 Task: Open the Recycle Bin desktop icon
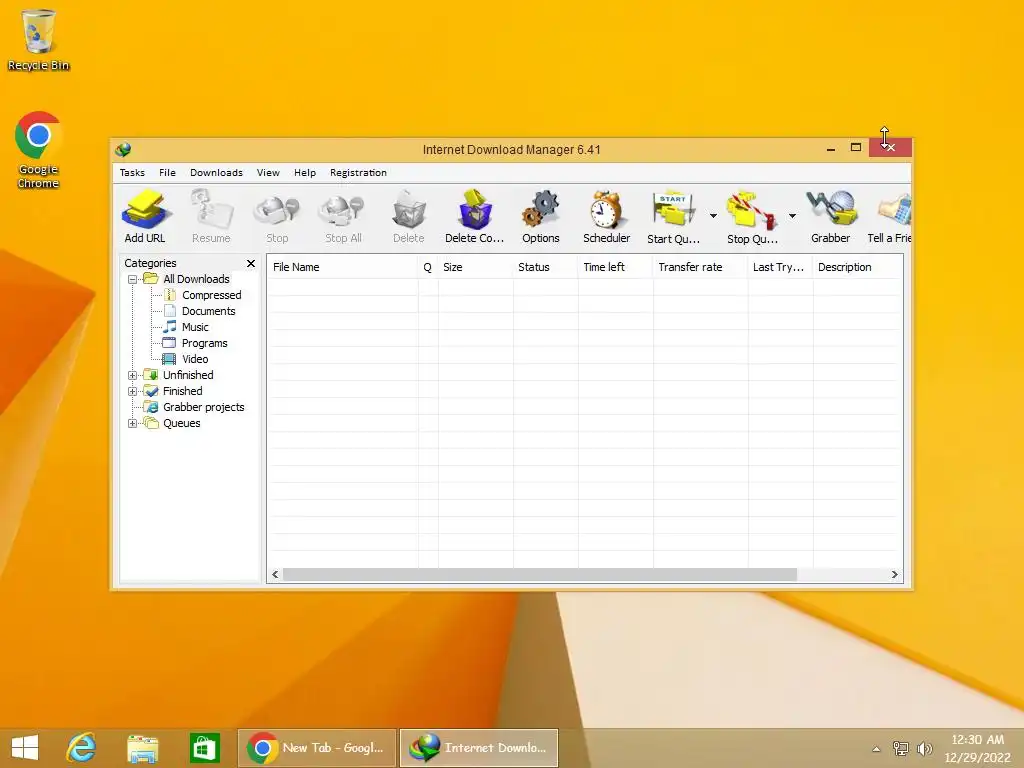[38, 39]
